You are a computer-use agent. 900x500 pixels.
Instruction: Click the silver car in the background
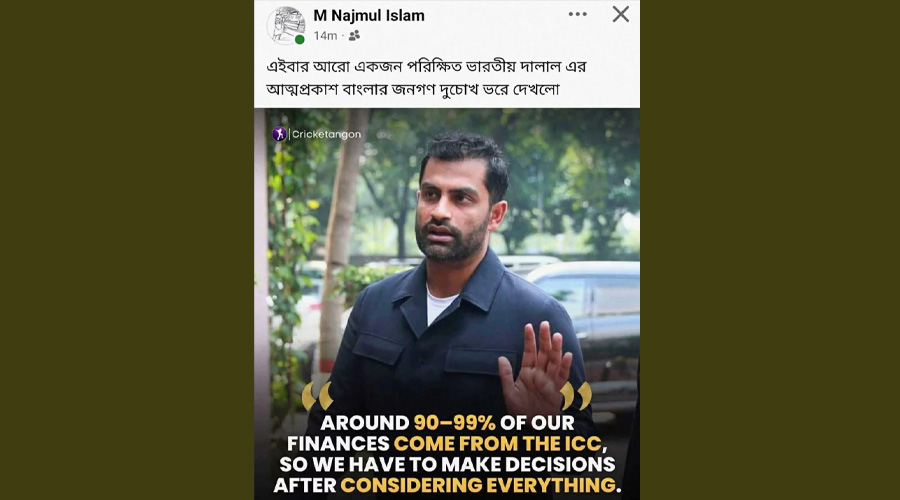[591, 321]
